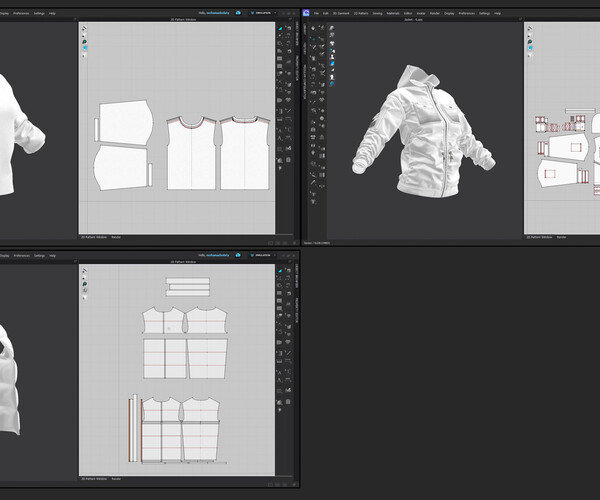This screenshot has width=600, height=500.
Task: Click the app logo in top-right window
Action: 306,13
